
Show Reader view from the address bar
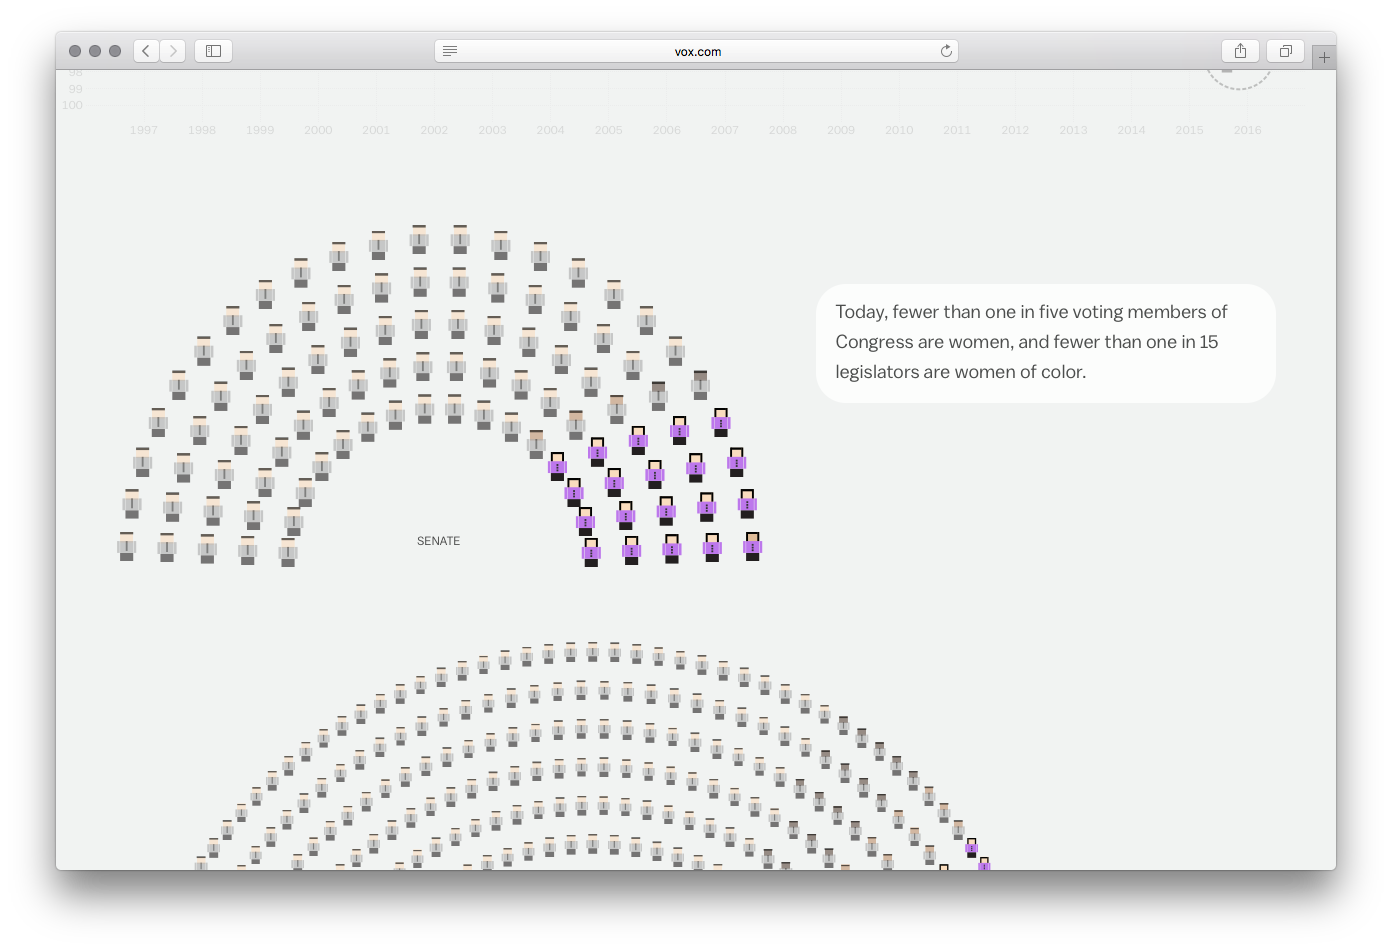coord(450,51)
